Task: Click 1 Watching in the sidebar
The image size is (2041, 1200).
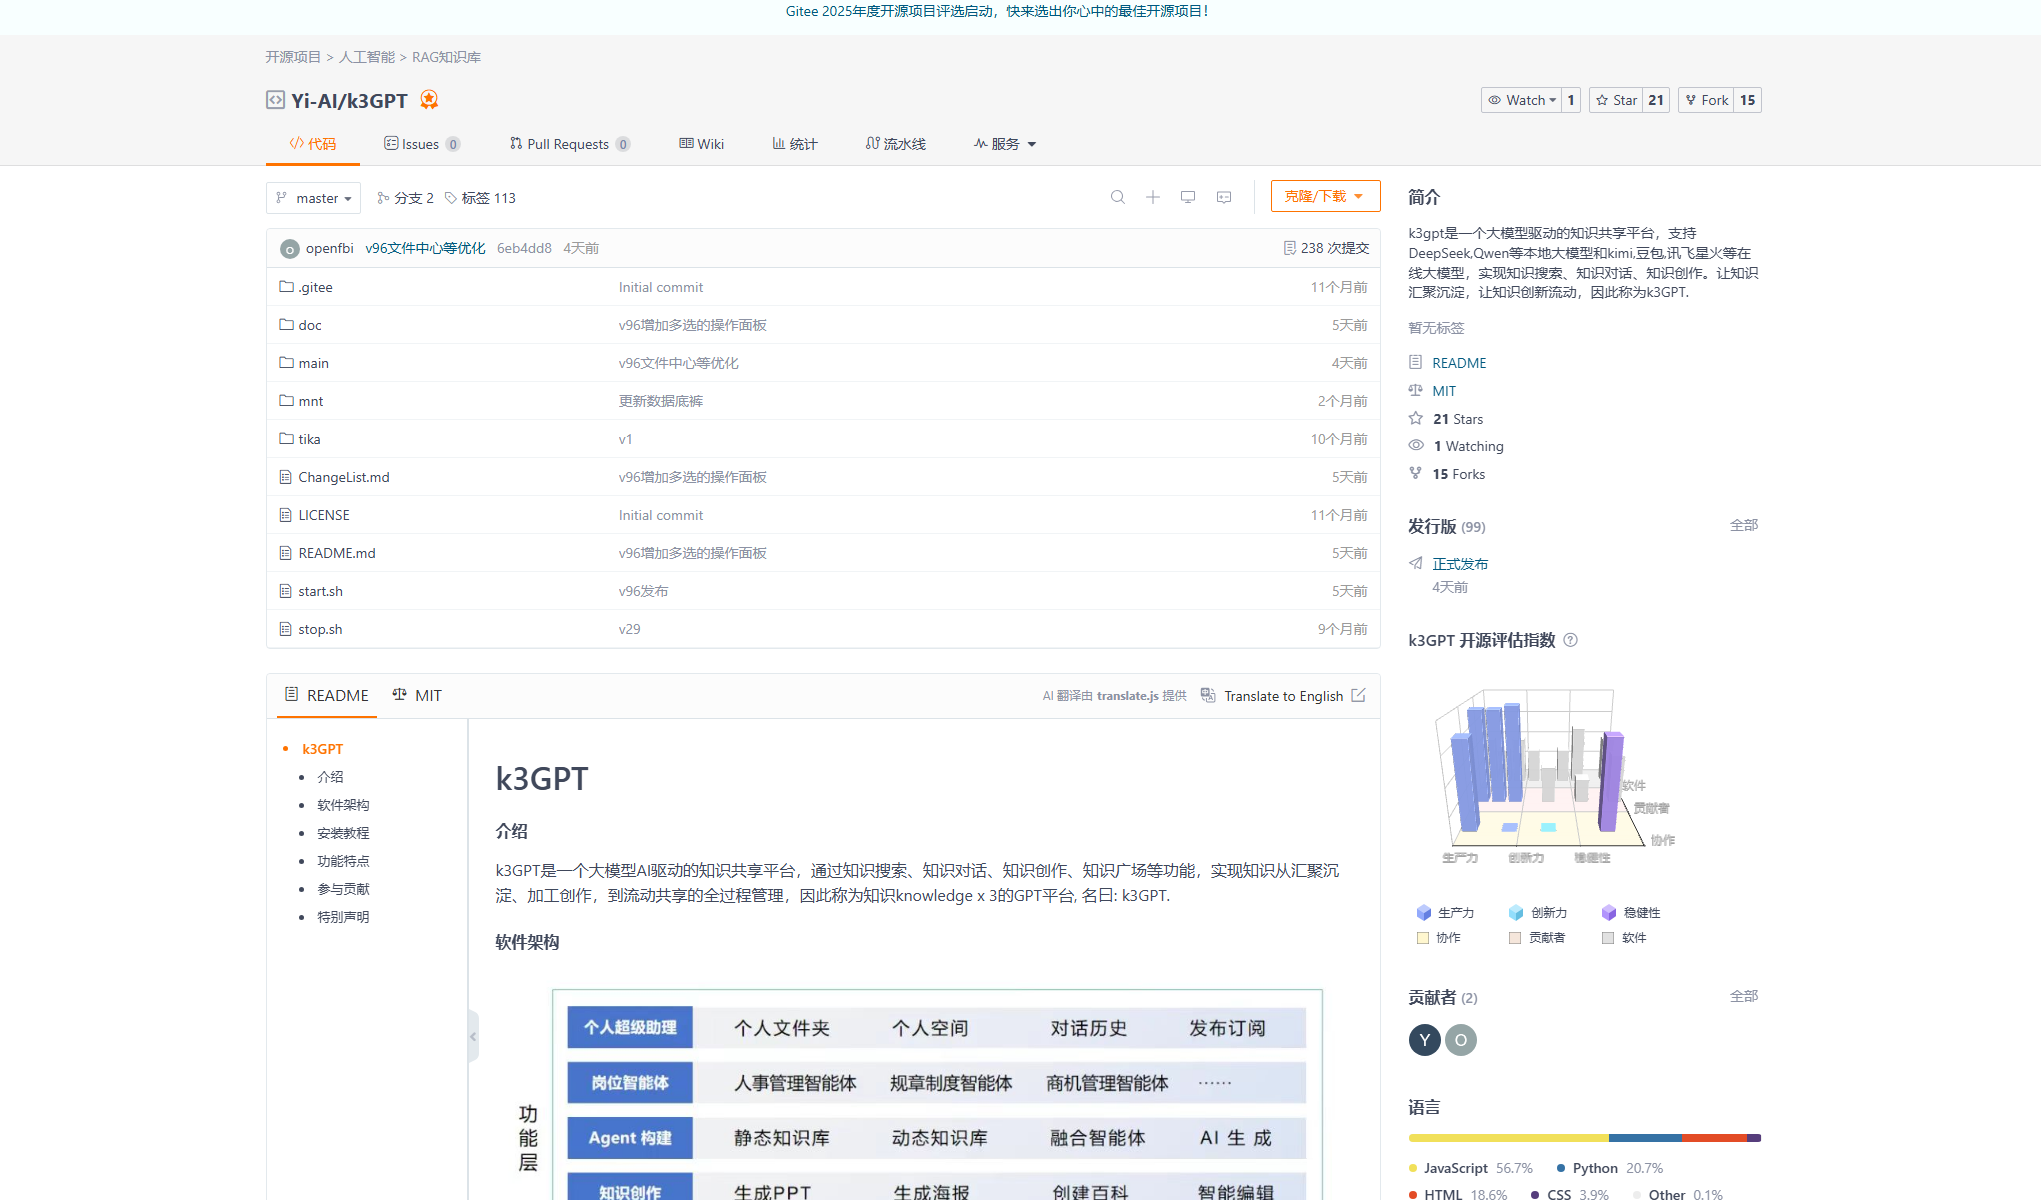Action: click(x=1465, y=445)
